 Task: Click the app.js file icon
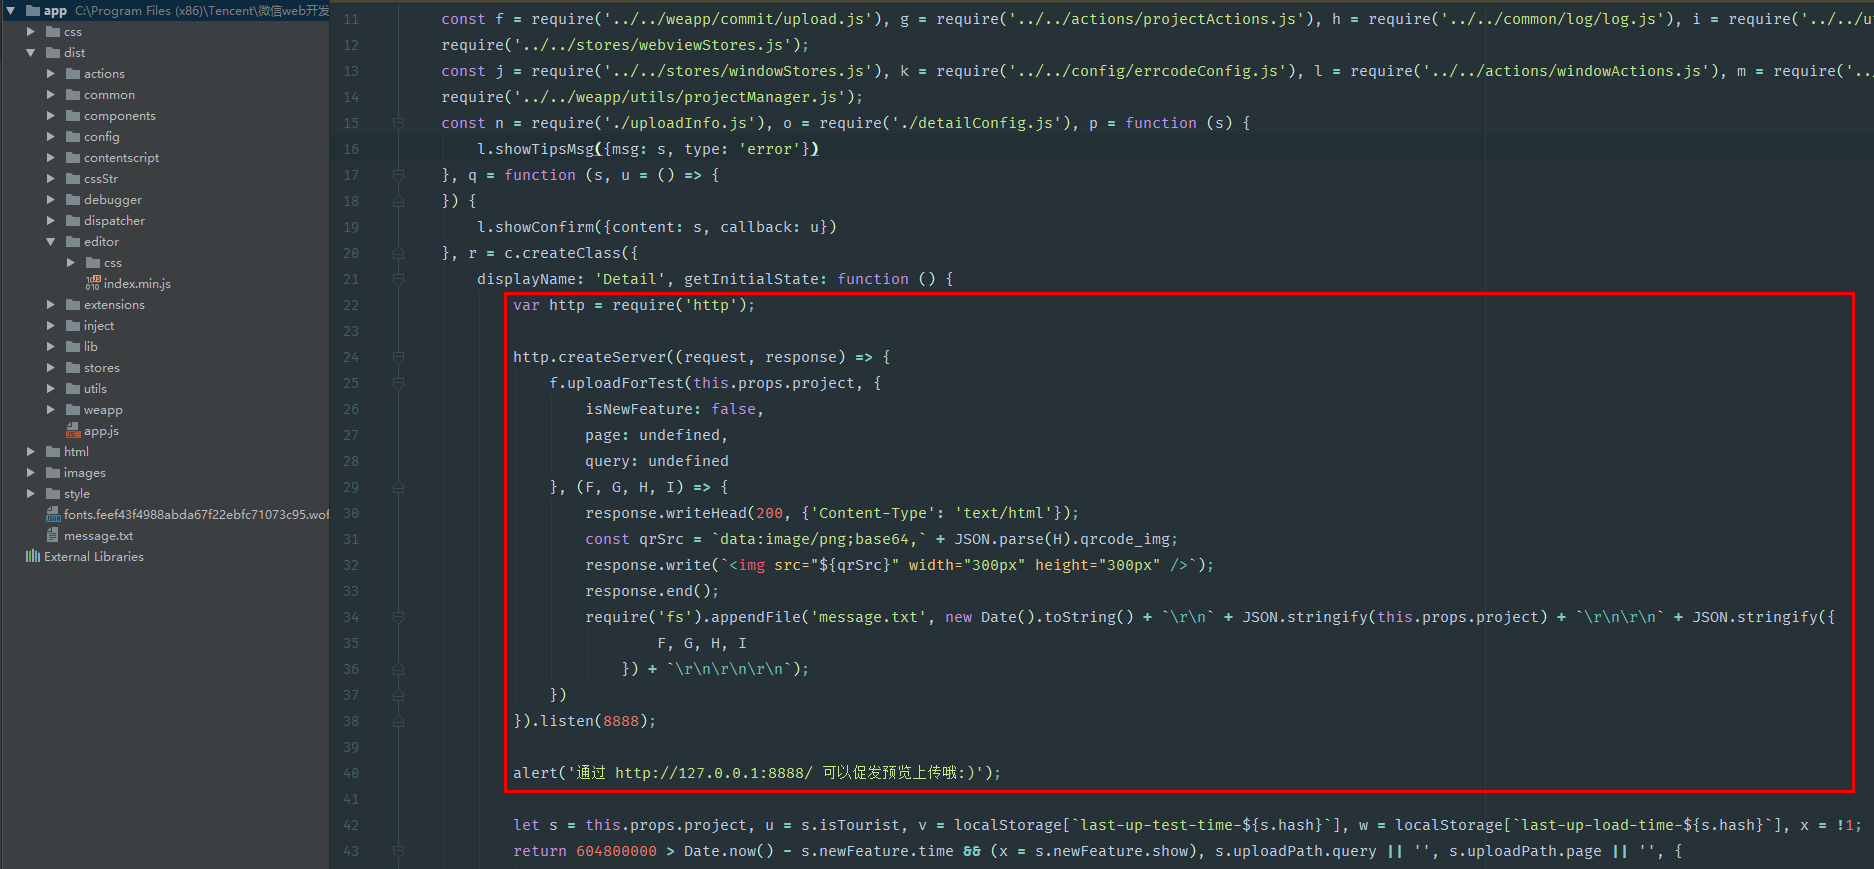[x=73, y=430]
